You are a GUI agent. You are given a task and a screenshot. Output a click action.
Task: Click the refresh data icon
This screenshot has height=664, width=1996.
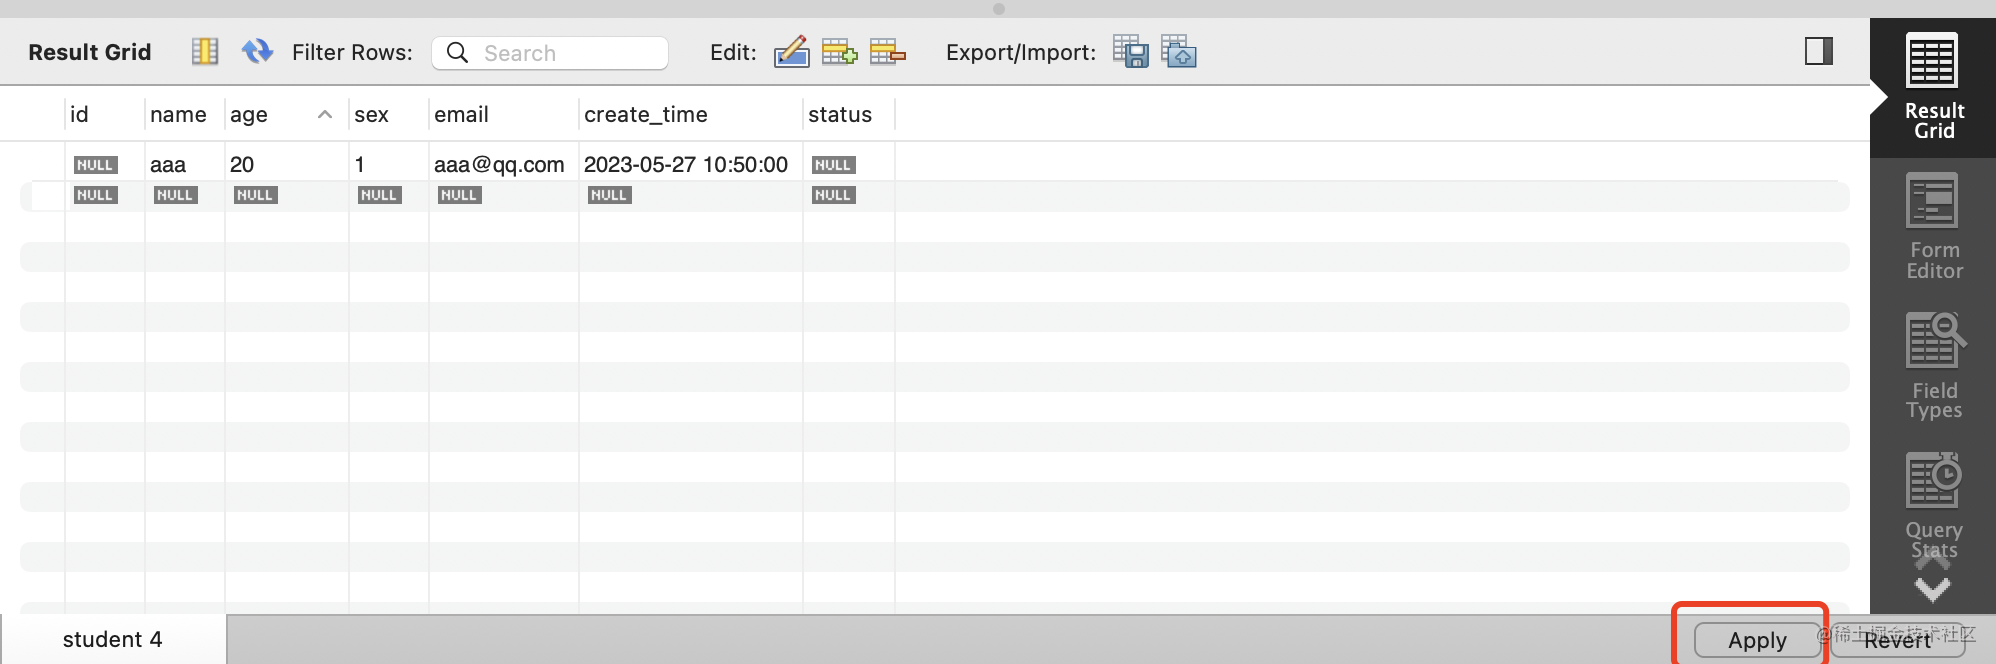257,51
